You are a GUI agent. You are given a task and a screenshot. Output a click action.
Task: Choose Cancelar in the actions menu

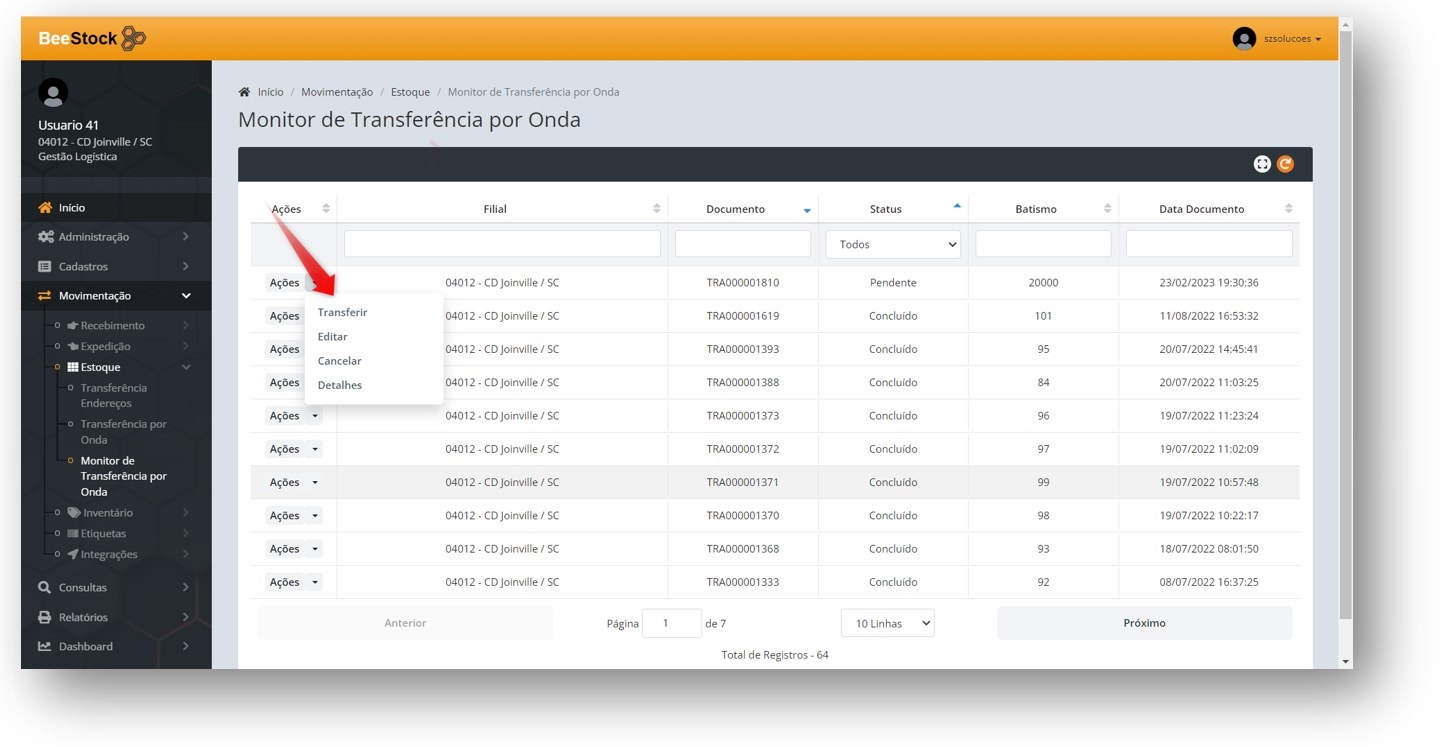pos(339,361)
